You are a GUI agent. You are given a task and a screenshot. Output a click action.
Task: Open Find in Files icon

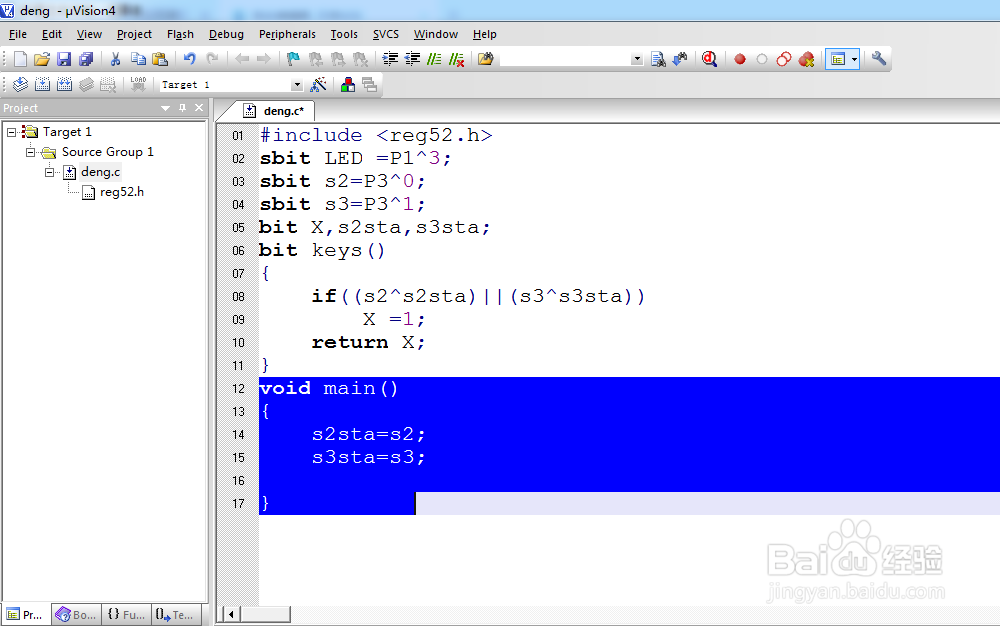[x=485, y=59]
